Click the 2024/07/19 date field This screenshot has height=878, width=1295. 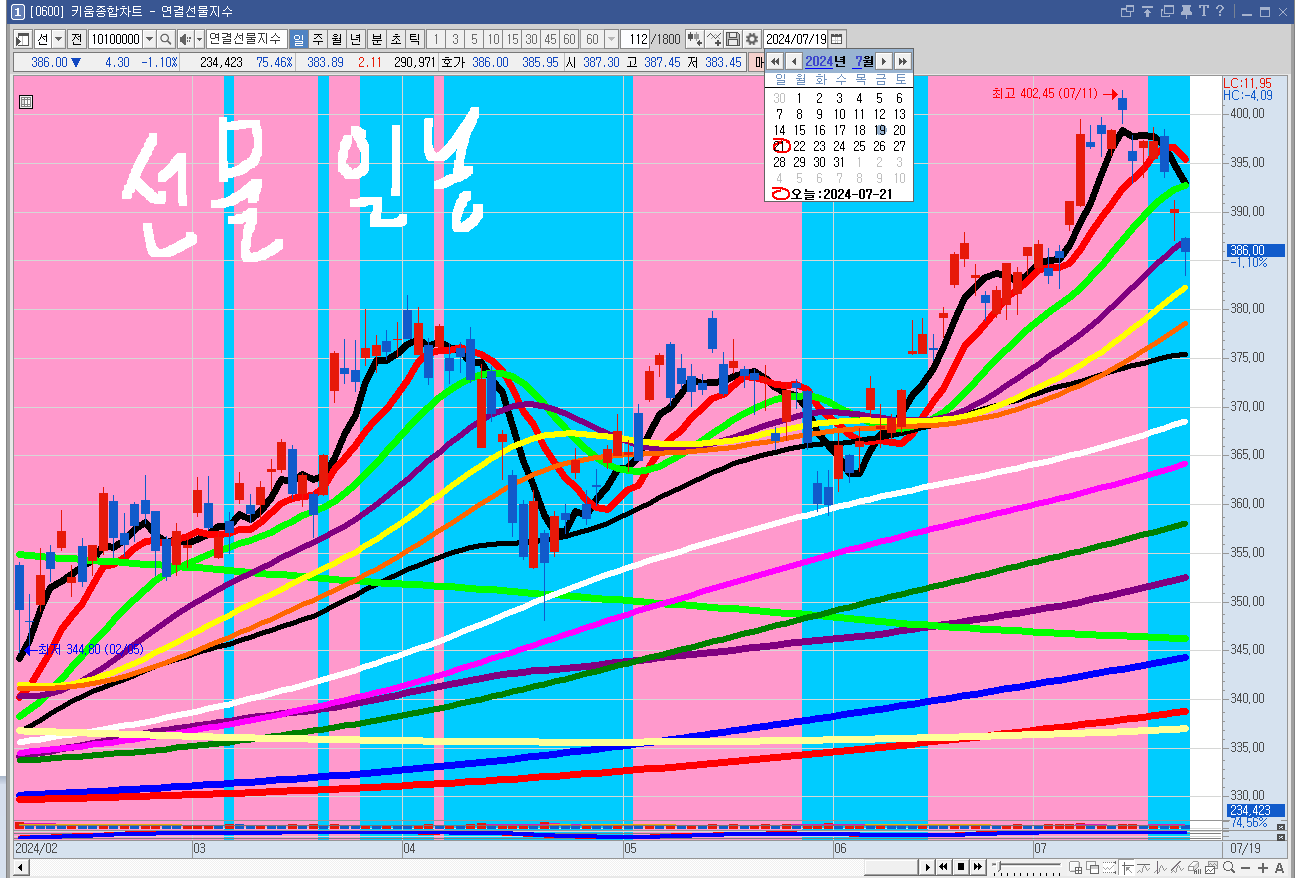(x=796, y=39)
